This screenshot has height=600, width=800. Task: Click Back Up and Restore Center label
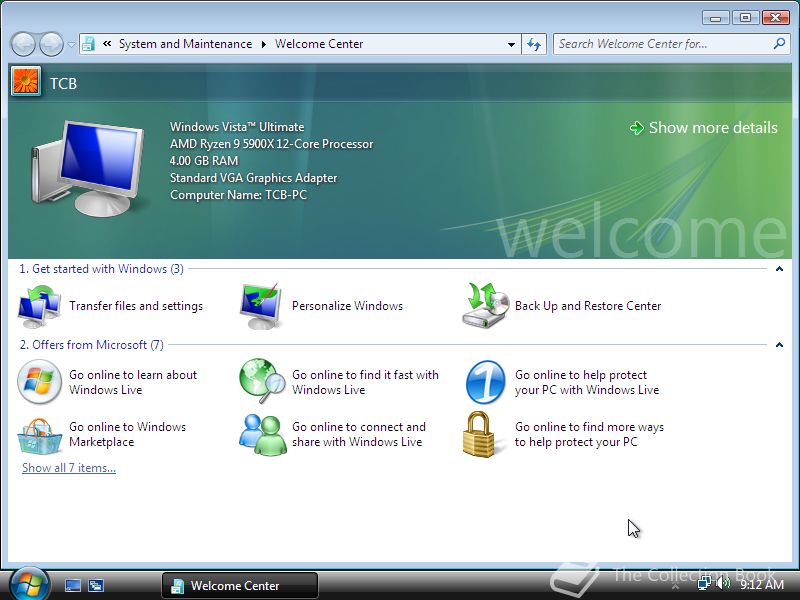pyautogui.click(x=588, y=306)
